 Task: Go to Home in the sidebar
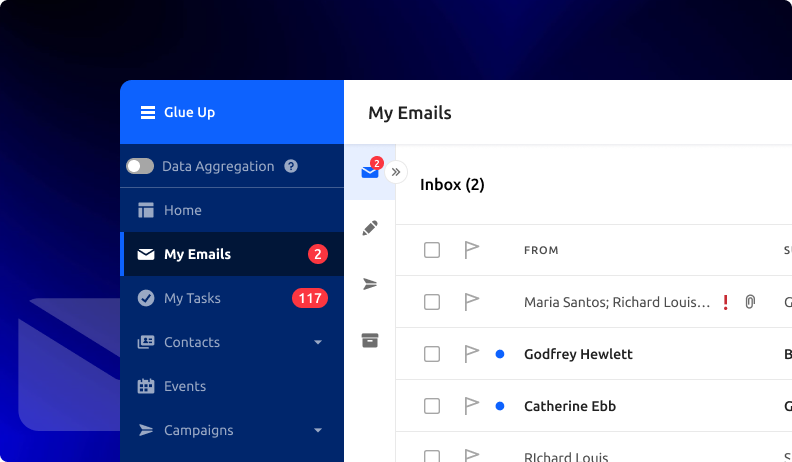point(183,210)
